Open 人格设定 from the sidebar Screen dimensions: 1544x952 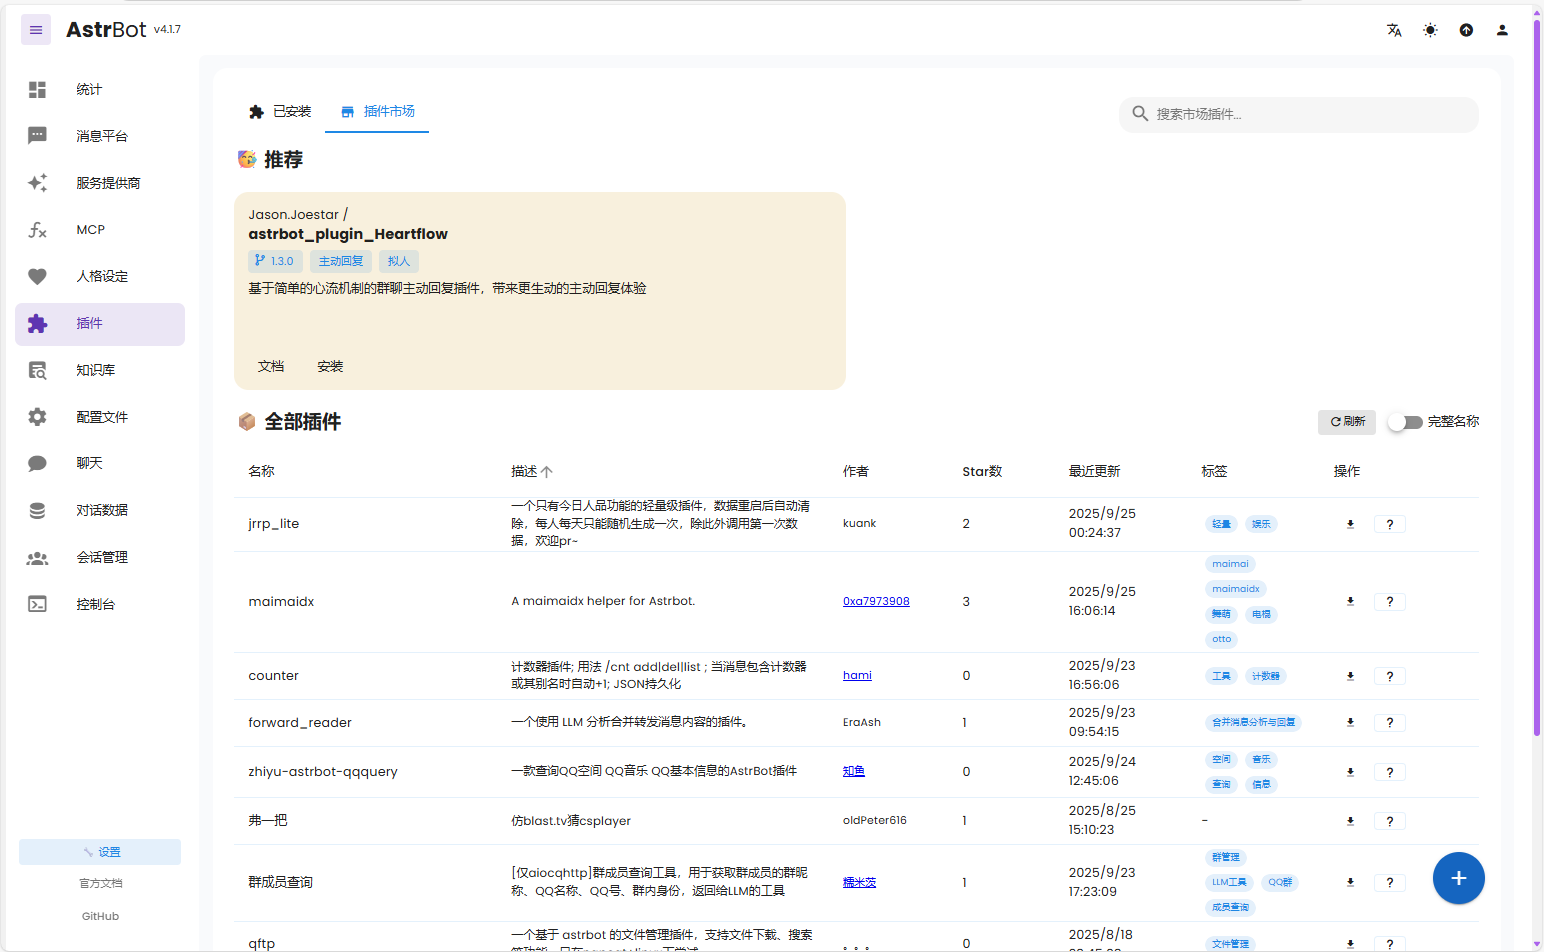click(100, 276)
